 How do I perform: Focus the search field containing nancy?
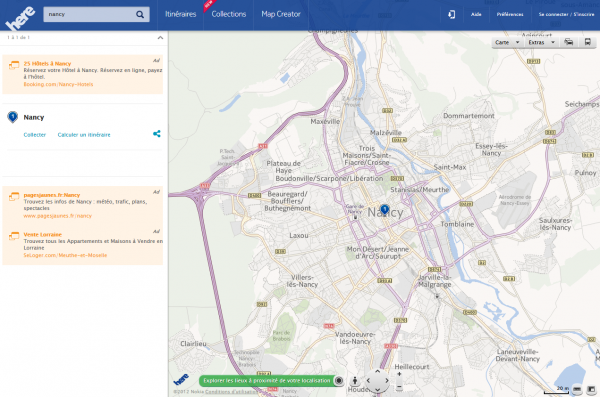click(90, 15)
